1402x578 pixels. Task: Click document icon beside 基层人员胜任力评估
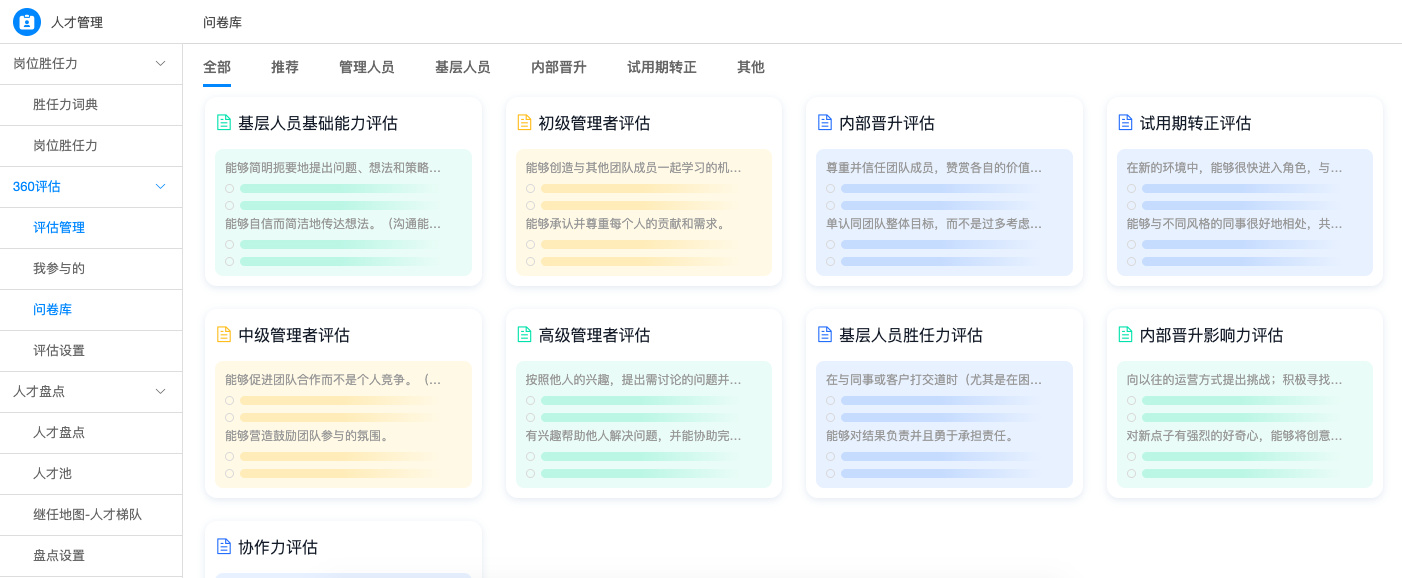825,335
